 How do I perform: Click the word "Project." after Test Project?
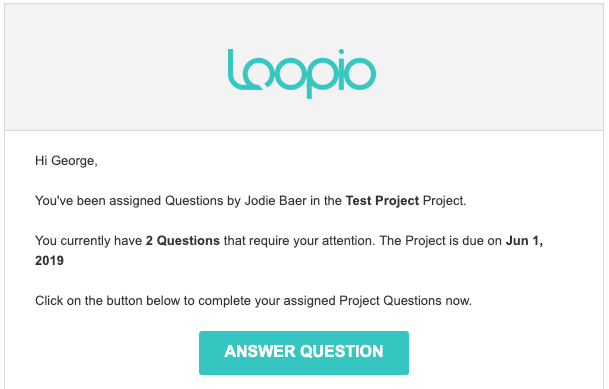444,201
